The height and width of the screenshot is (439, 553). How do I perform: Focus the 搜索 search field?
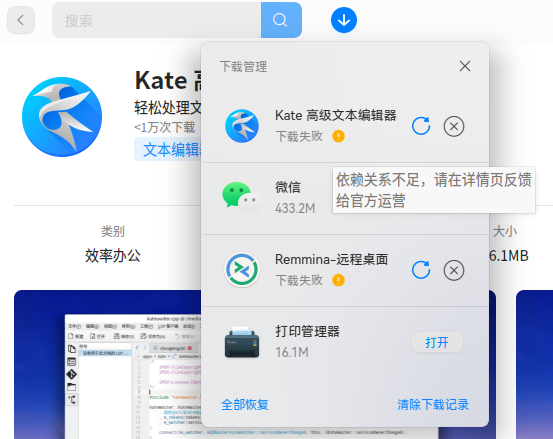[157, 20]
